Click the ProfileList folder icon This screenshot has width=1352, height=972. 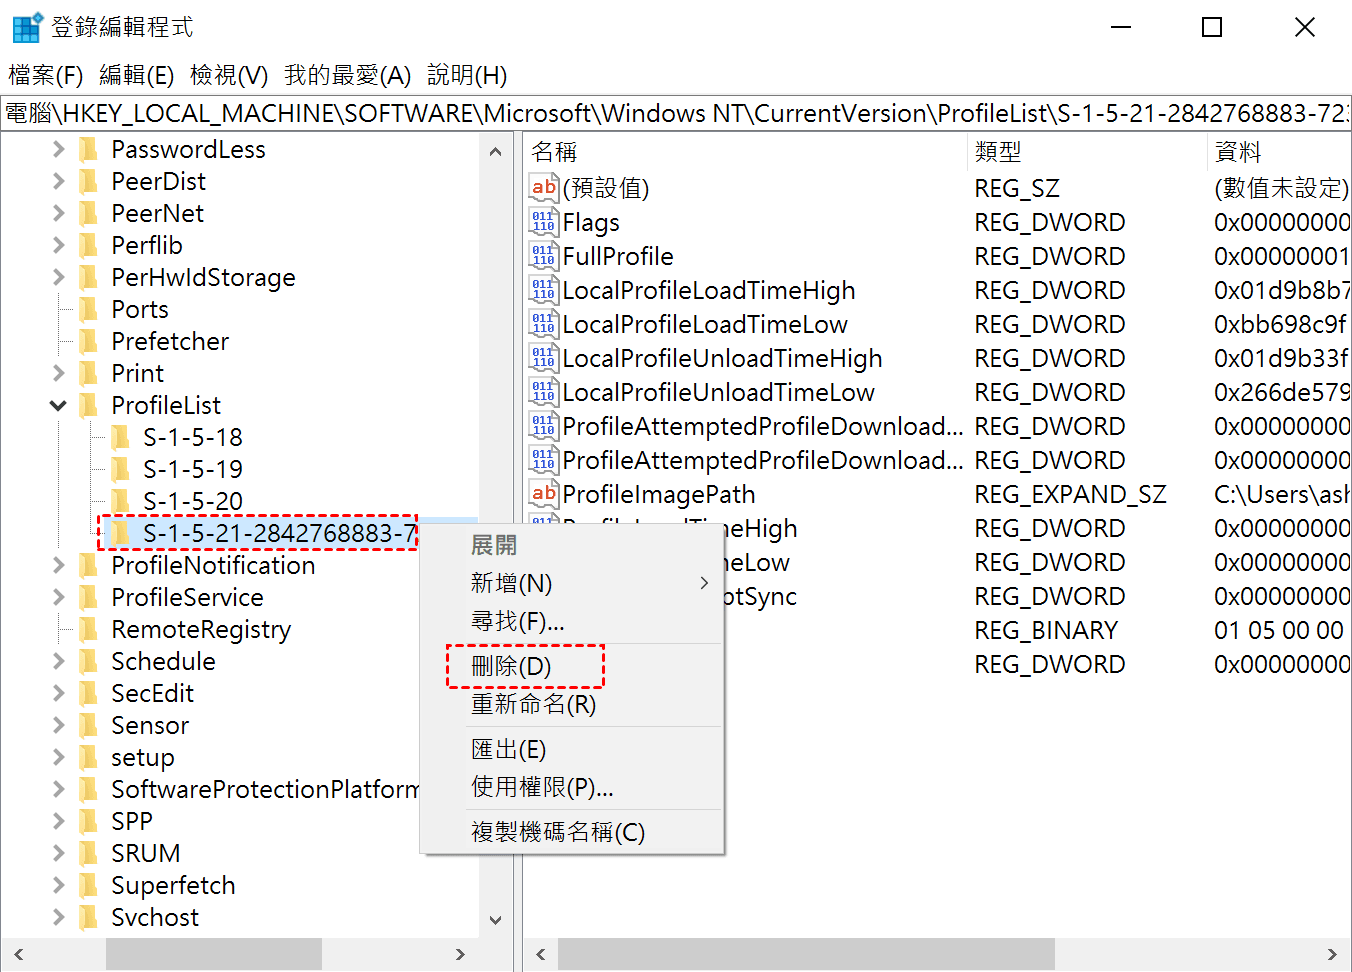[x=89, y=406]
